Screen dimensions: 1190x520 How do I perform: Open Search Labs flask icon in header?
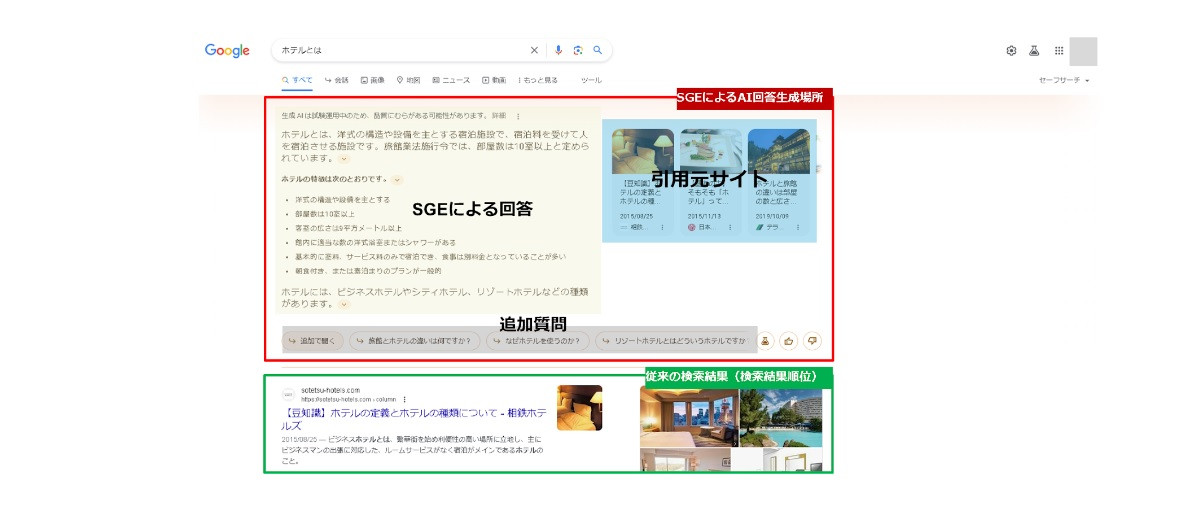coord(1035,50)
